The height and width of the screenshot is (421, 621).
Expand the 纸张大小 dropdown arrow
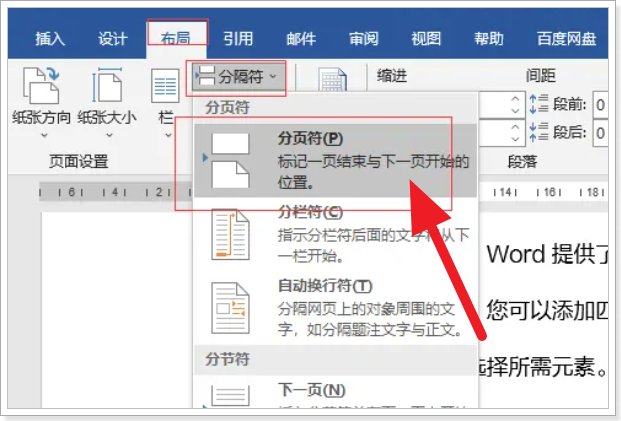[x=110, y=135]
